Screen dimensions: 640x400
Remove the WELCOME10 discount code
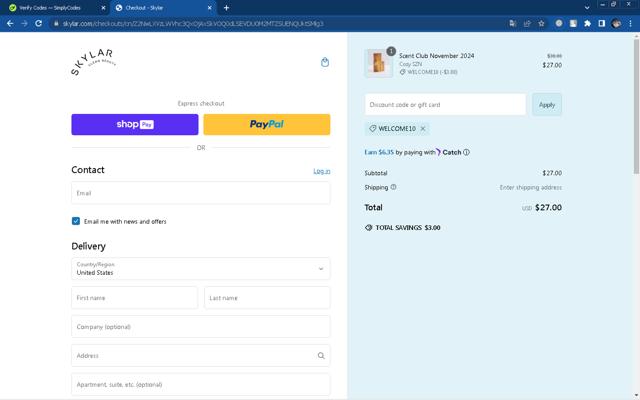(423, 129)
